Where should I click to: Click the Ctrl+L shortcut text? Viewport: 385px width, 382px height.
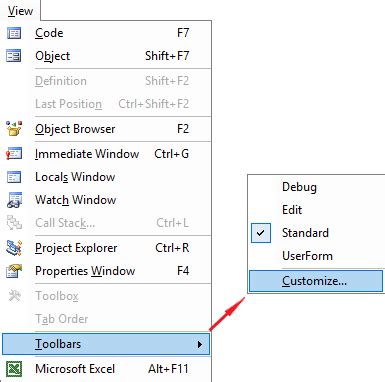tap(173, 223)
